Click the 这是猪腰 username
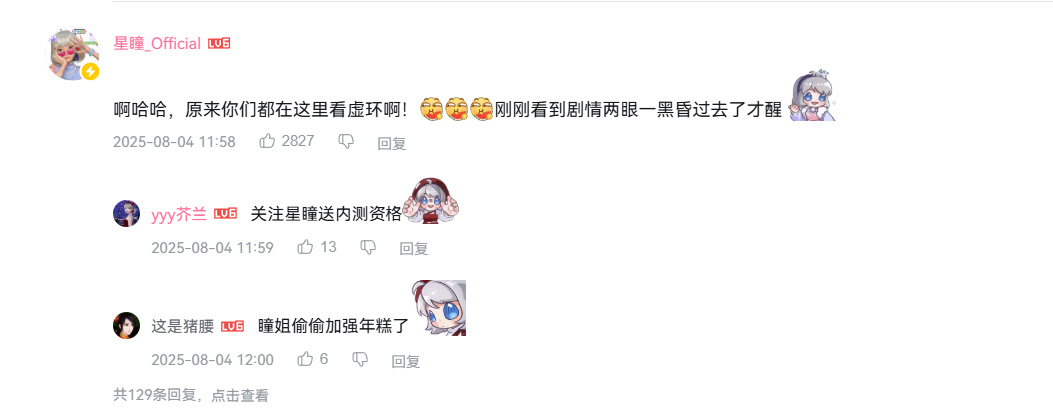1053x414 pixels. click(183, 327)
